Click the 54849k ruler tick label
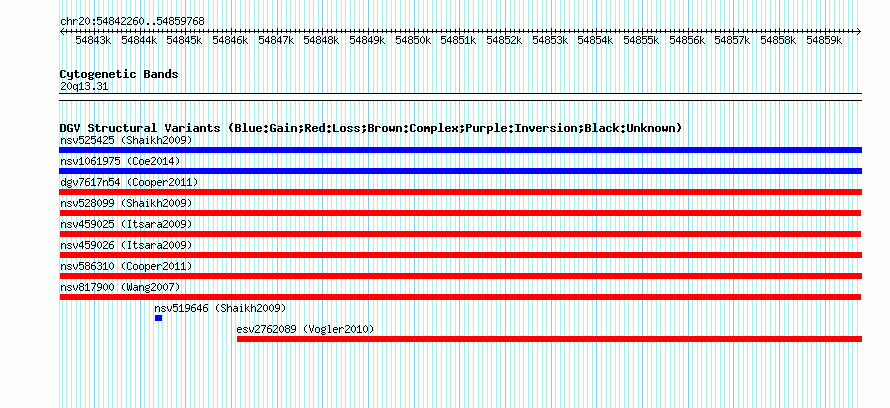Screen dimensions: 890x408 pyautogui.click(x=367, y=40)
